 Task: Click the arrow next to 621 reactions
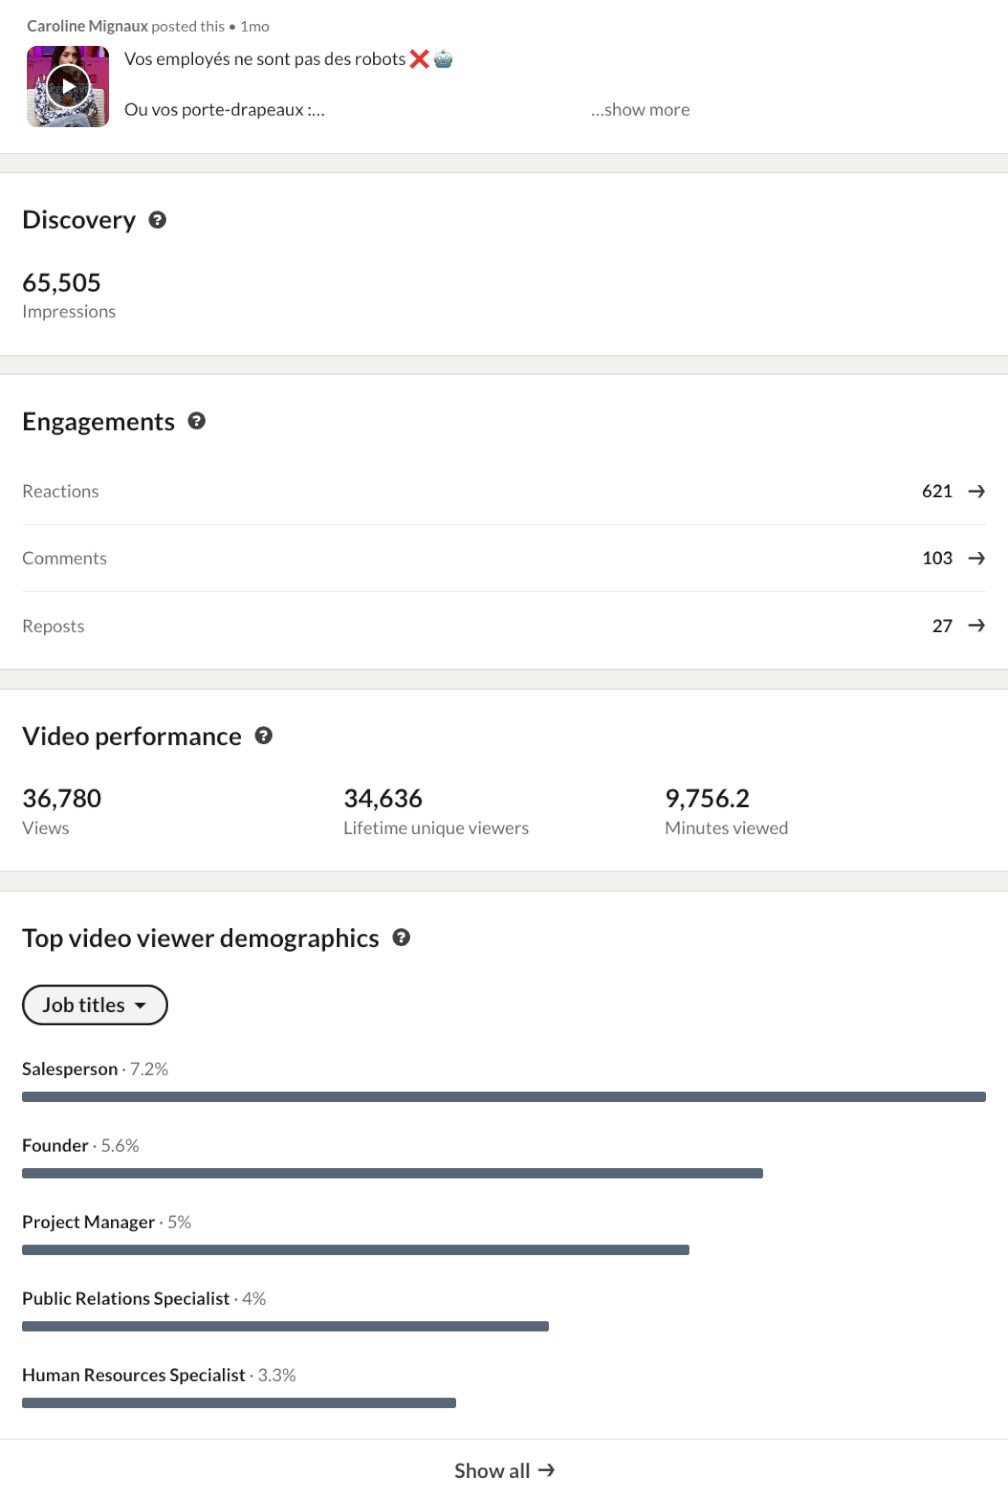(x=977, y=491)
